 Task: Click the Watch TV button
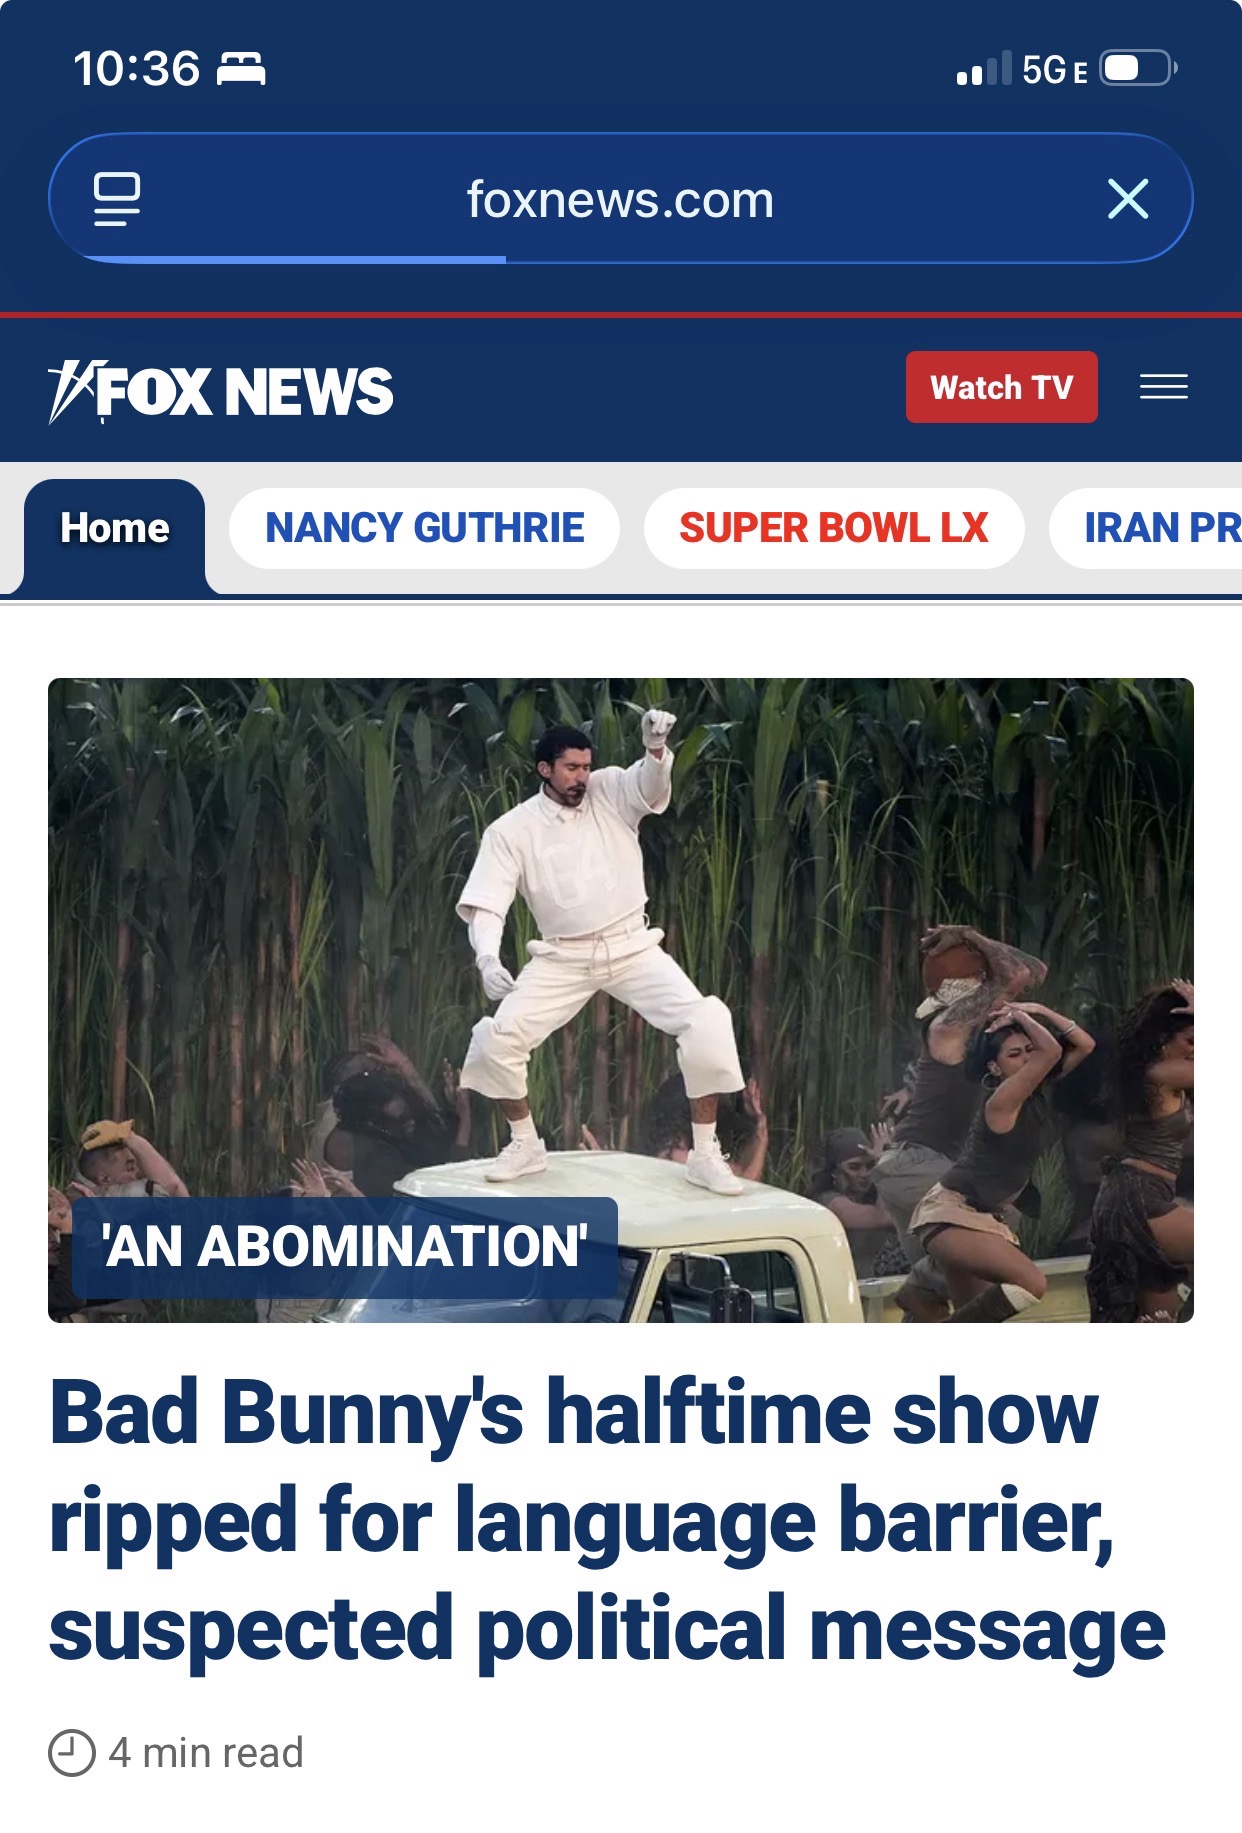(1001, 387)
